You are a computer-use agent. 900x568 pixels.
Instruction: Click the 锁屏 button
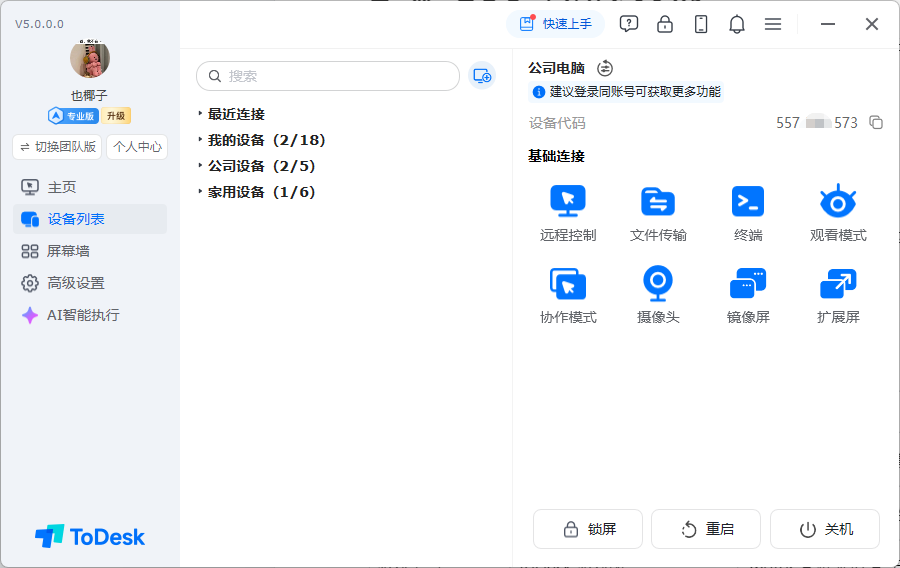(x=588, y=529)
